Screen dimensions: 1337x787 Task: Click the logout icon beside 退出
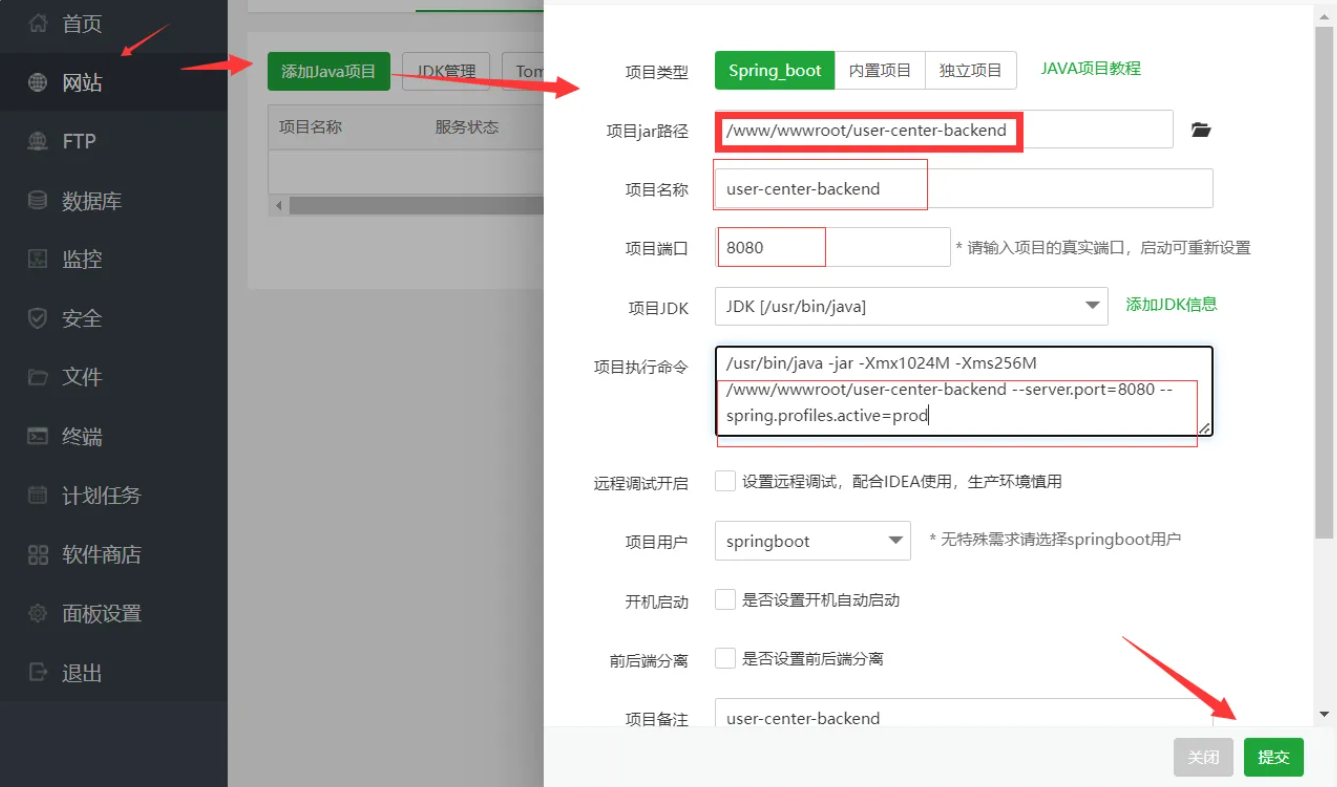coord(38,672)
